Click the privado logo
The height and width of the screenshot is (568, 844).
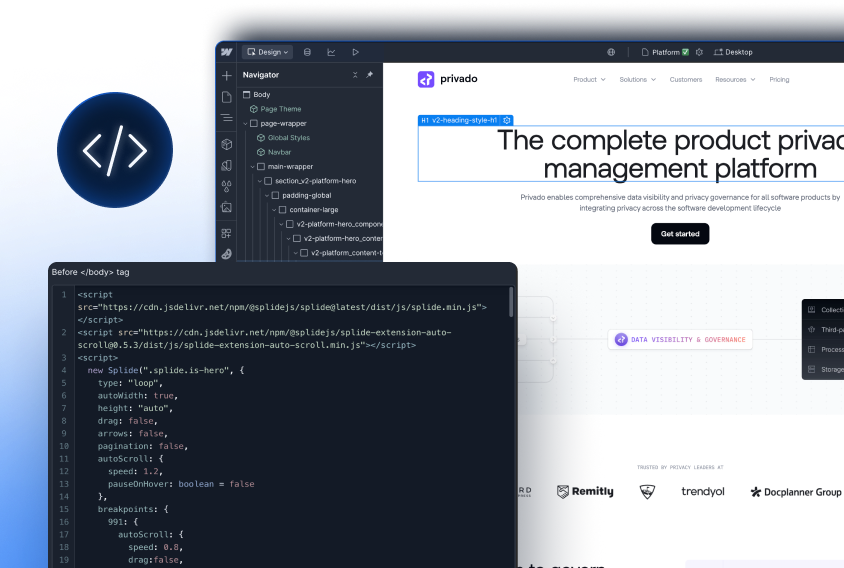pos(447,79)
